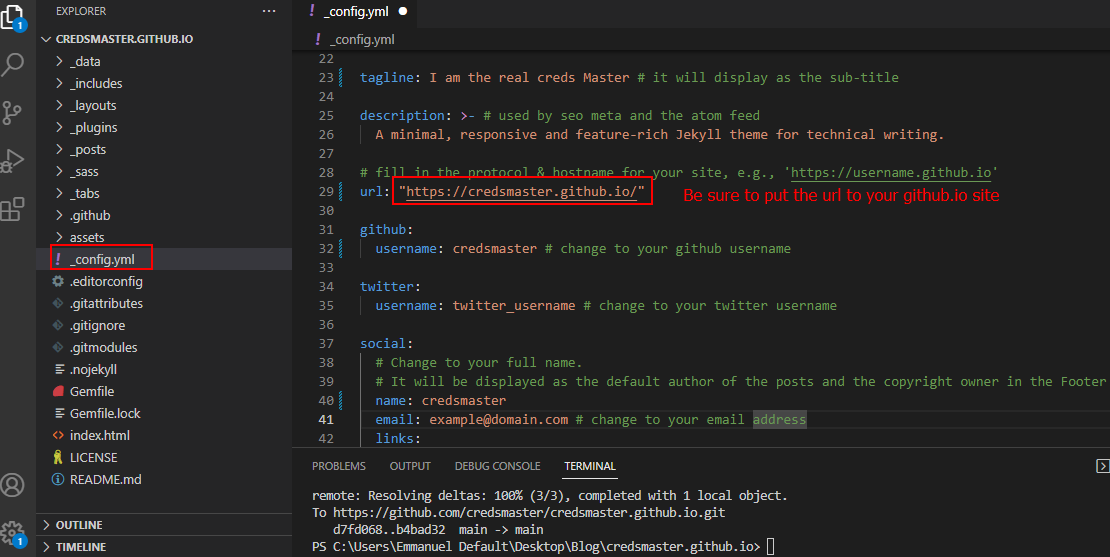The height and width of the screenshot is (557, 1110).
Task: Open the Accounts icon in activity bar
Action: 13,485
